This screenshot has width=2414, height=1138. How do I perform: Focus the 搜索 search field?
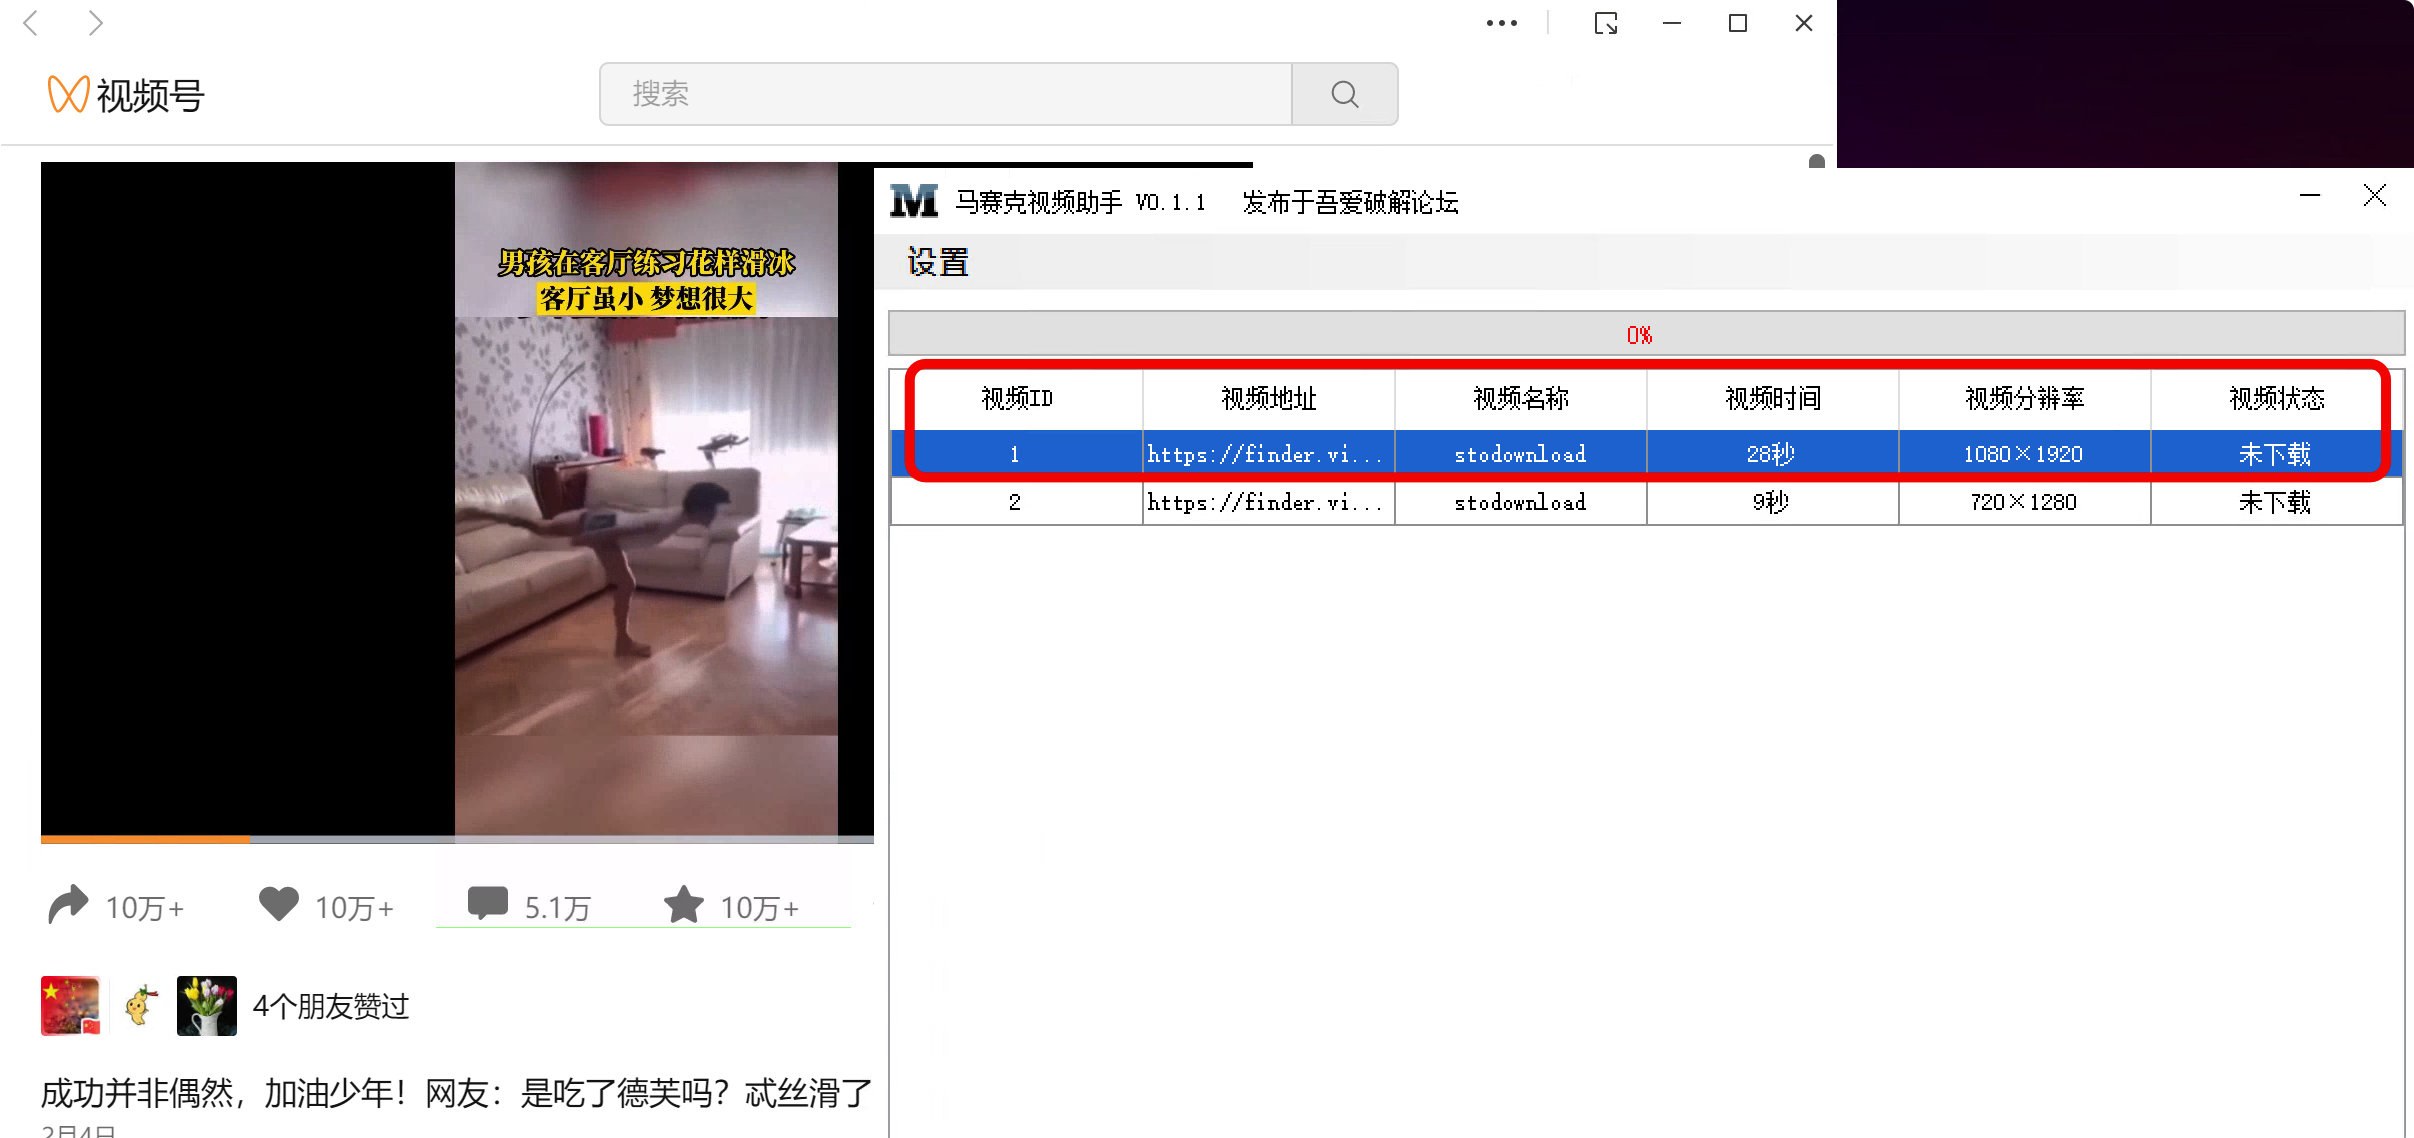click(x=945, y=94)
